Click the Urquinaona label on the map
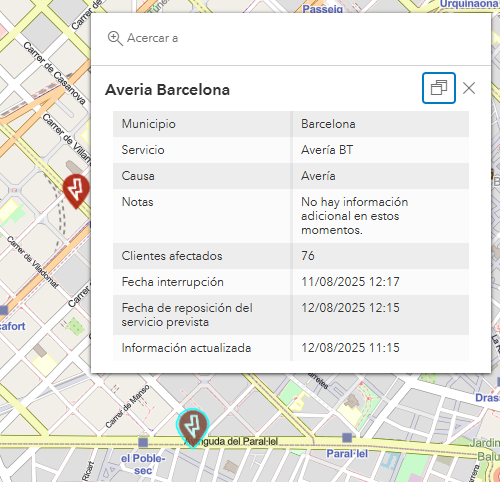Image resolution: width=500 pixels, height=482 pixels. click(470, 4)
